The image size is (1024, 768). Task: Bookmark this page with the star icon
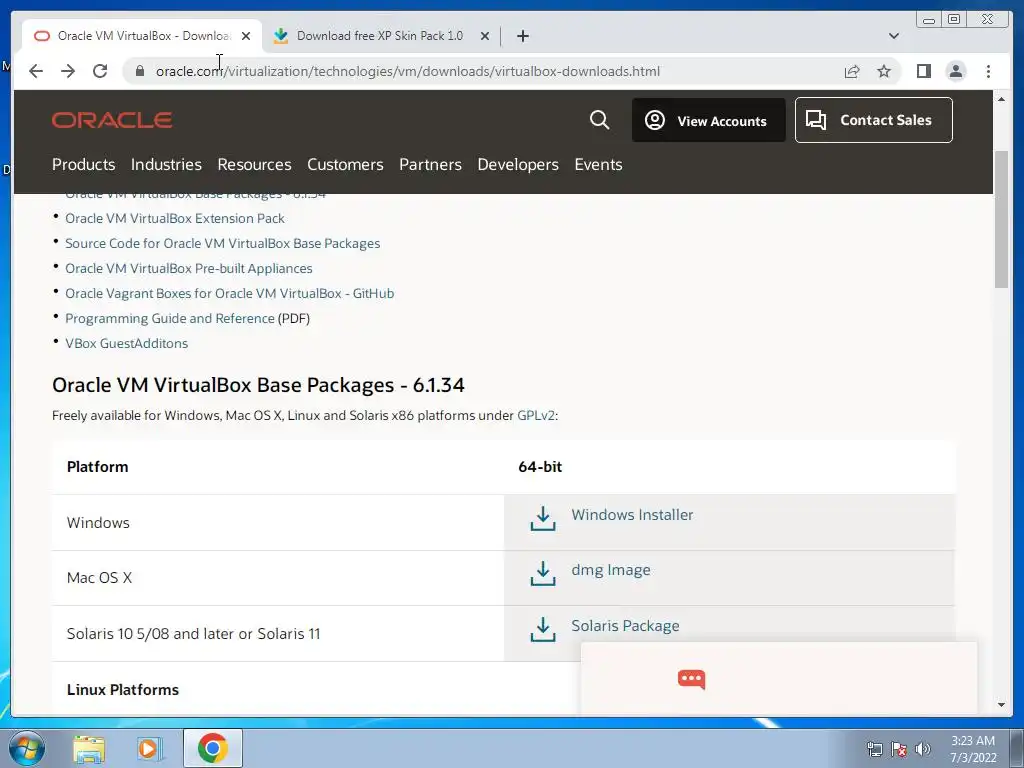(x=884, y=71)
